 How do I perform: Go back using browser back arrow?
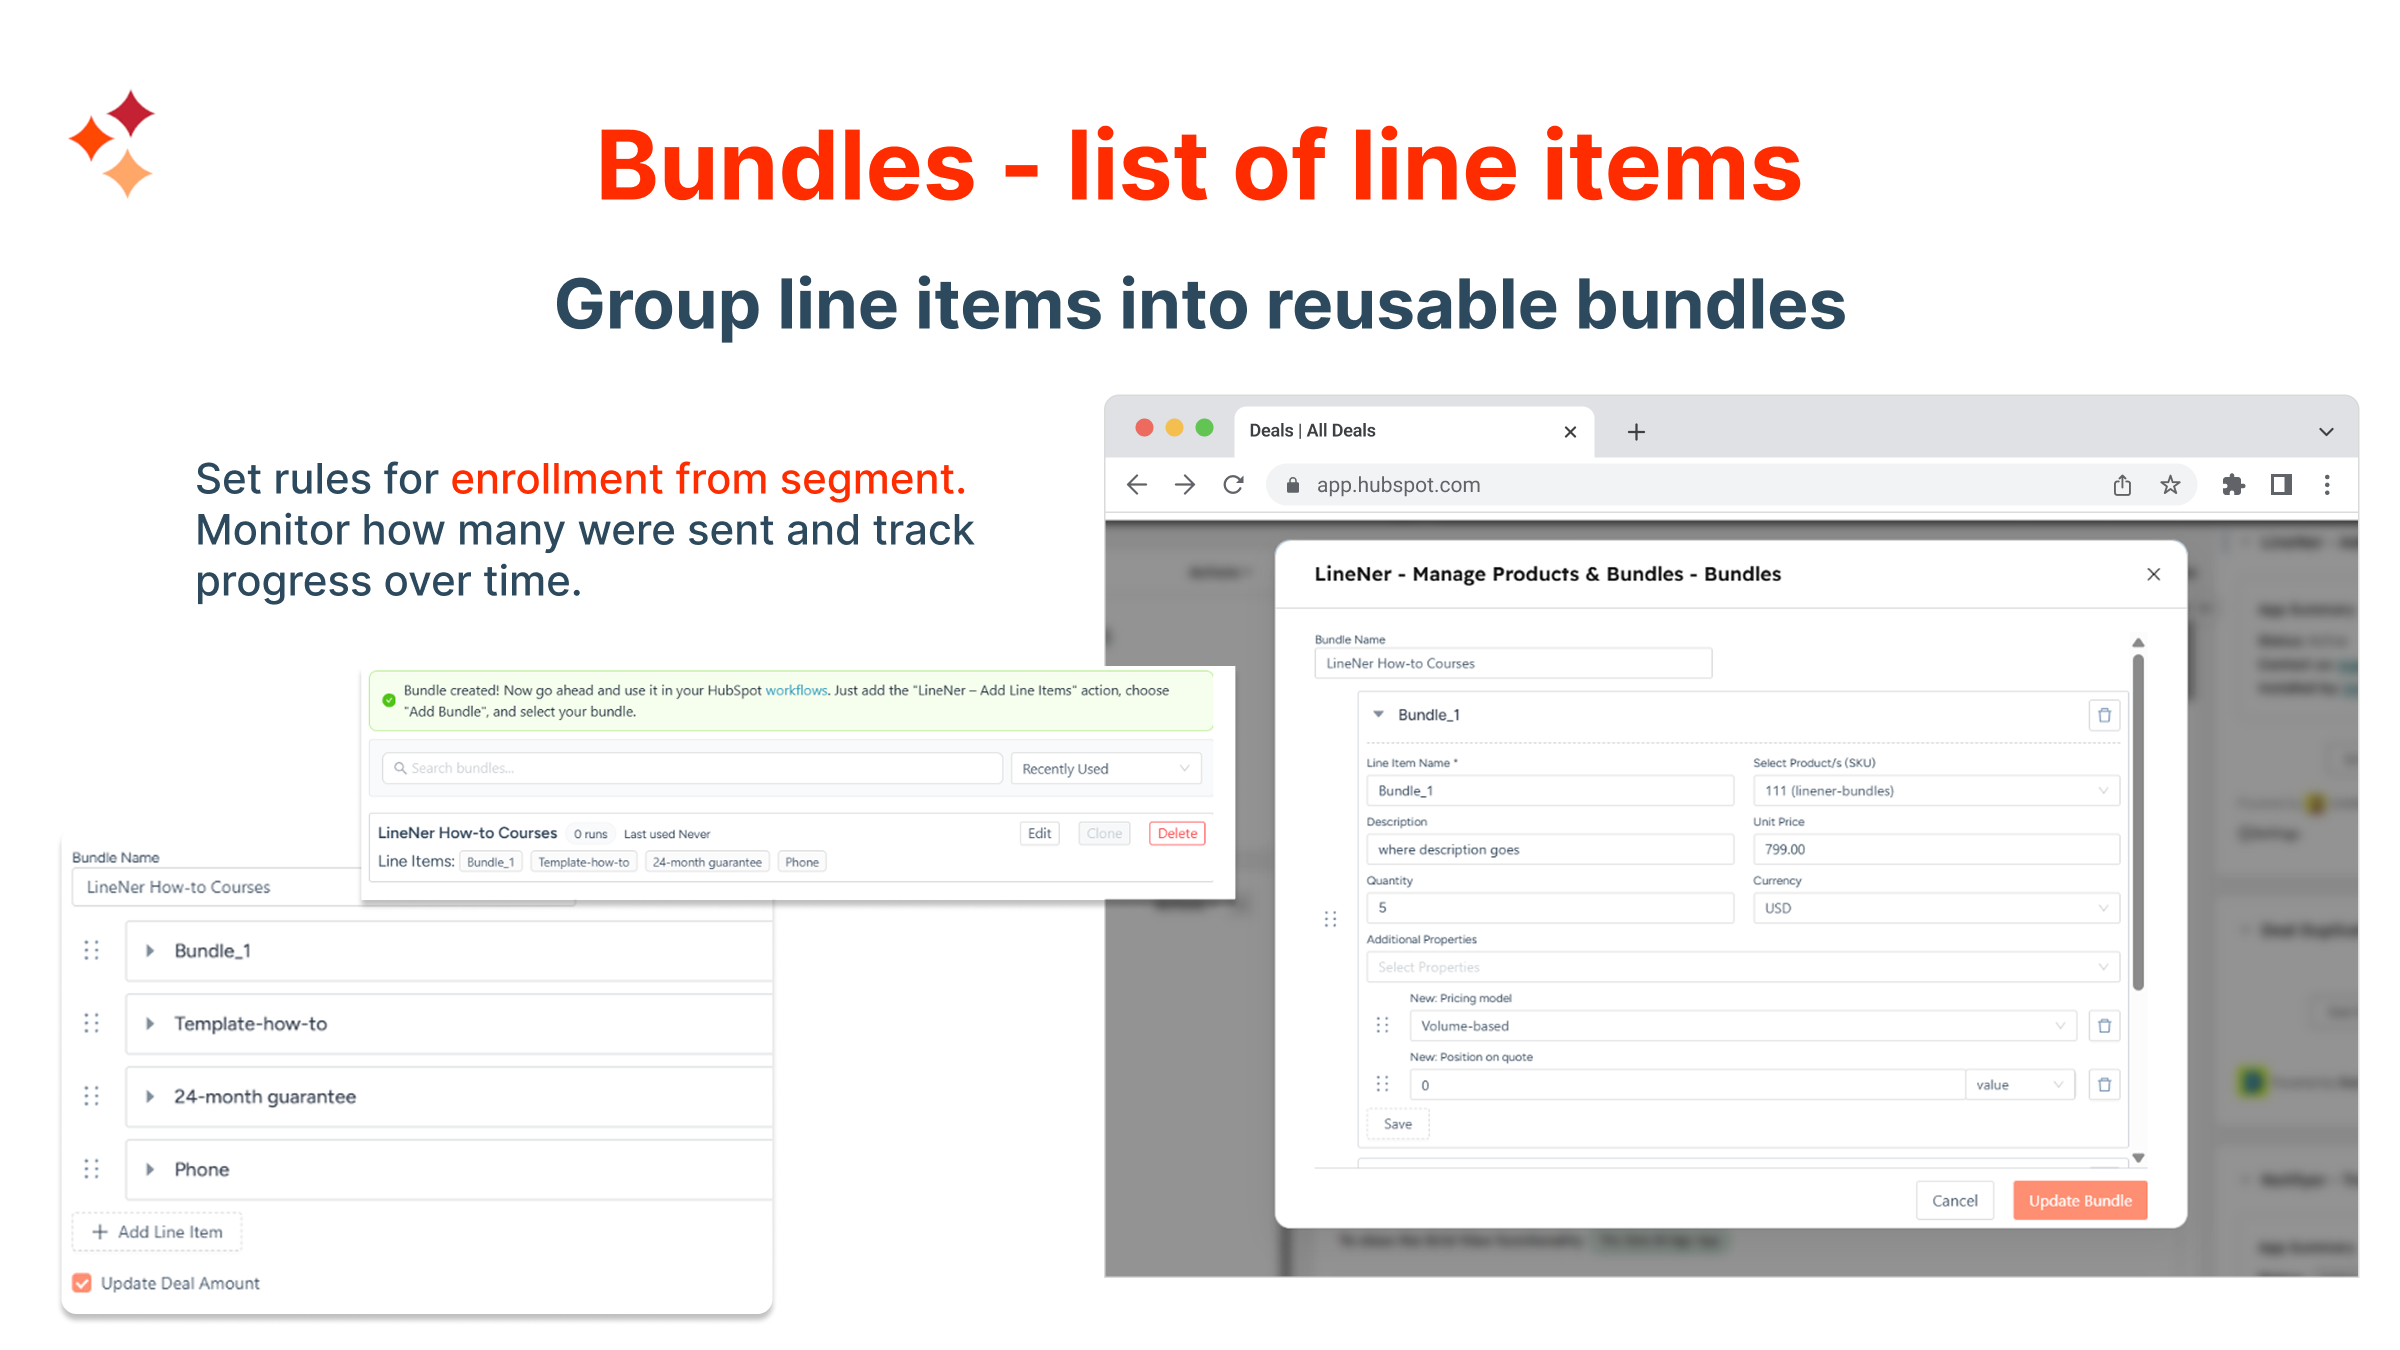[x=1136, y=485]
